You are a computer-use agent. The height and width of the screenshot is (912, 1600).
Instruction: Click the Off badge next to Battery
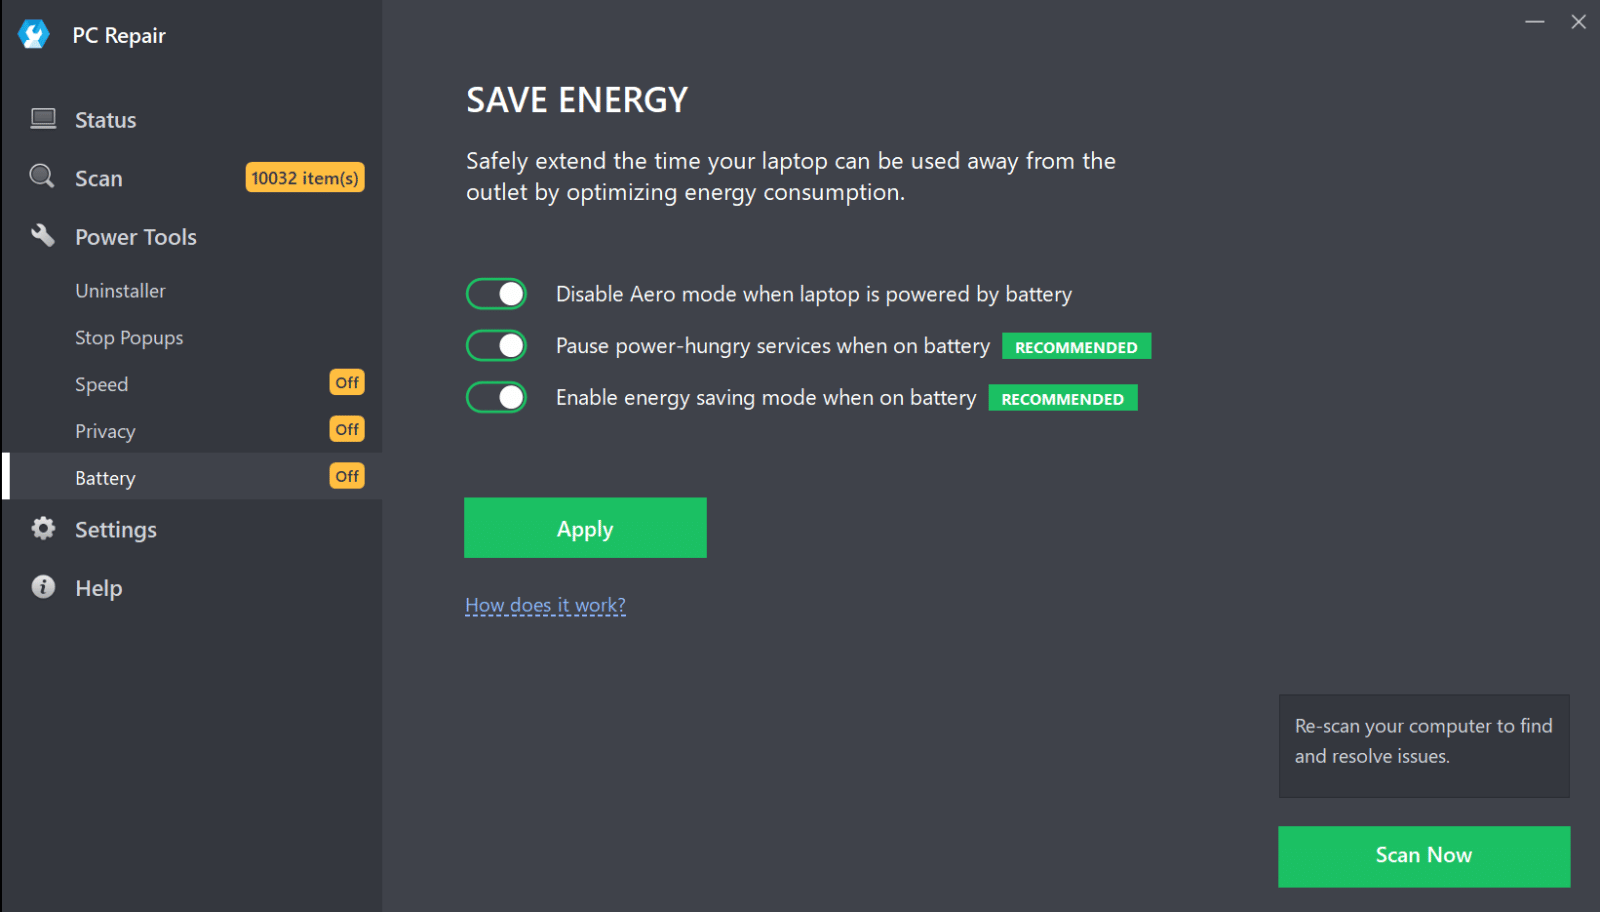pos(346,476)
